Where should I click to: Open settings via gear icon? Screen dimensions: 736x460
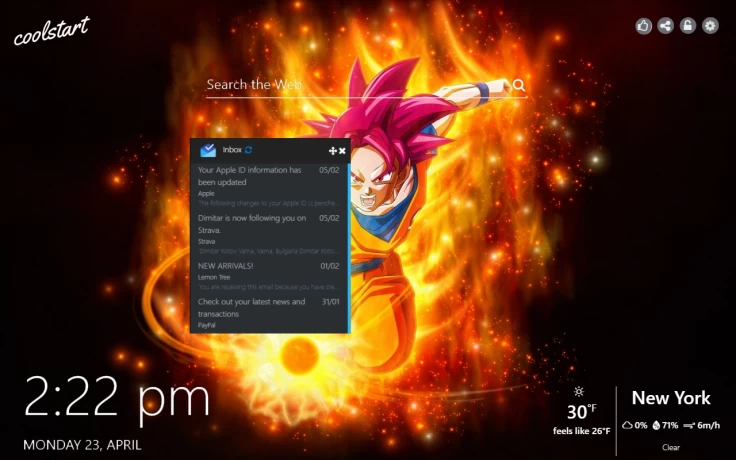point(710,25)
